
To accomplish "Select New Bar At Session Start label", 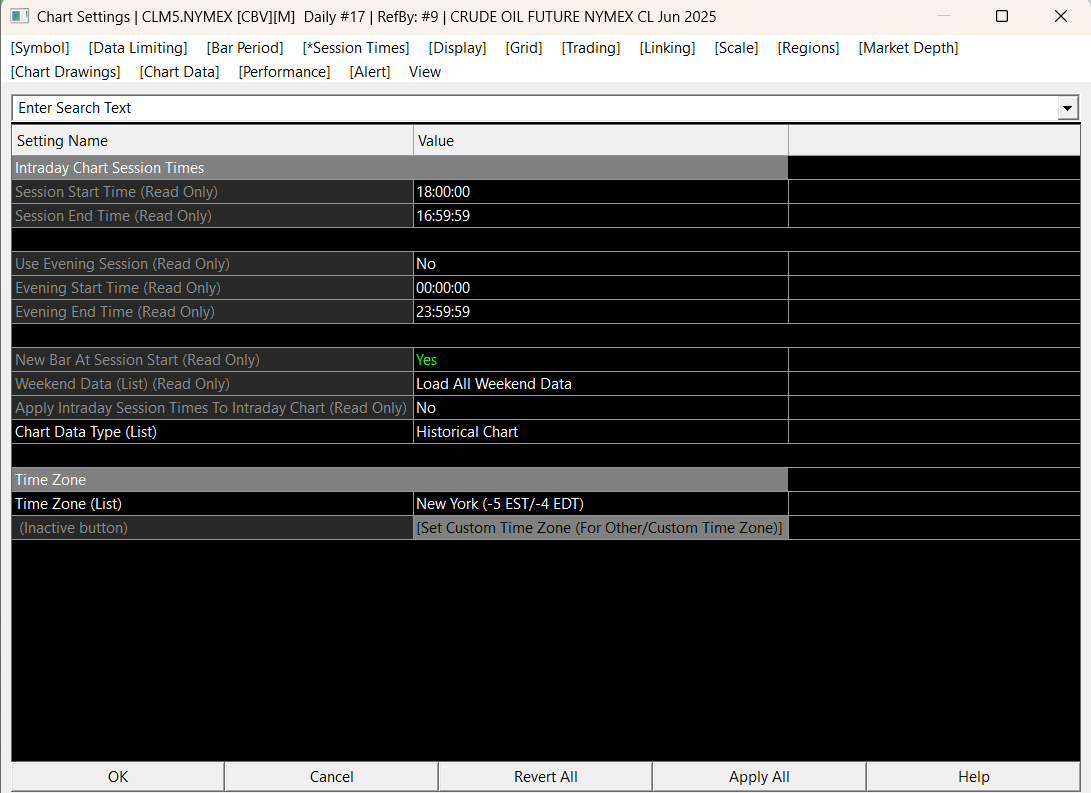I will 212,360.
